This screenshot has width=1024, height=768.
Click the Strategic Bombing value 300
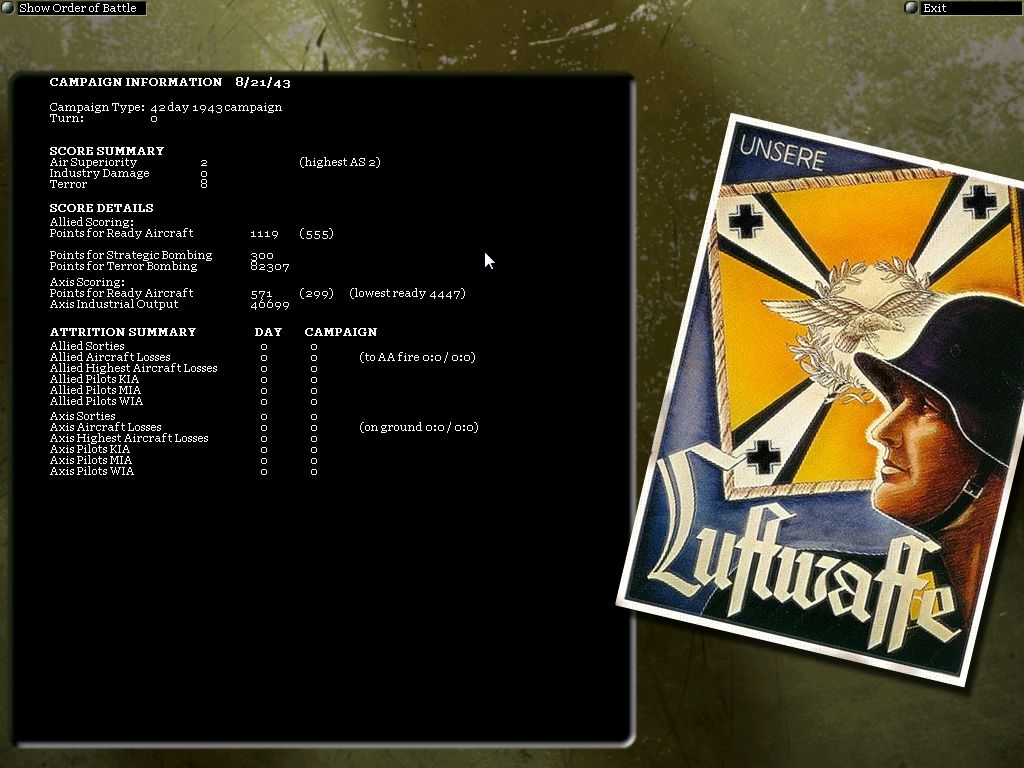coord(262,256)
